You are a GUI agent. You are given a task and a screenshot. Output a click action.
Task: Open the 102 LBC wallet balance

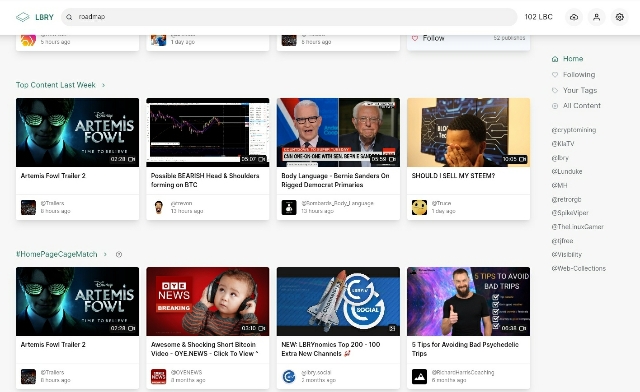[x=538, y=17]
